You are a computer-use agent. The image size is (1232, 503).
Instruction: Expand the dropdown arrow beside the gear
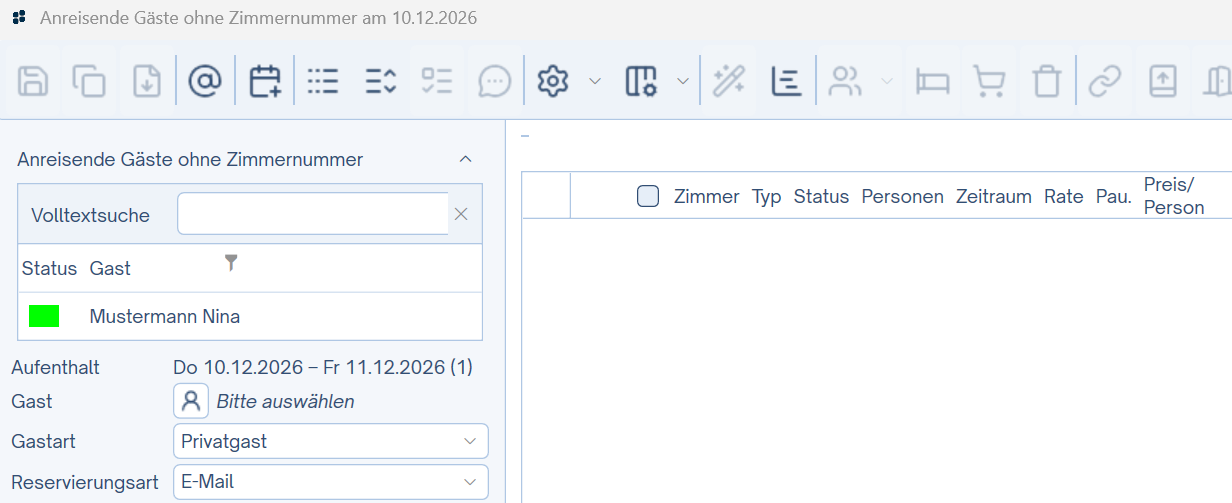(595, 81)
